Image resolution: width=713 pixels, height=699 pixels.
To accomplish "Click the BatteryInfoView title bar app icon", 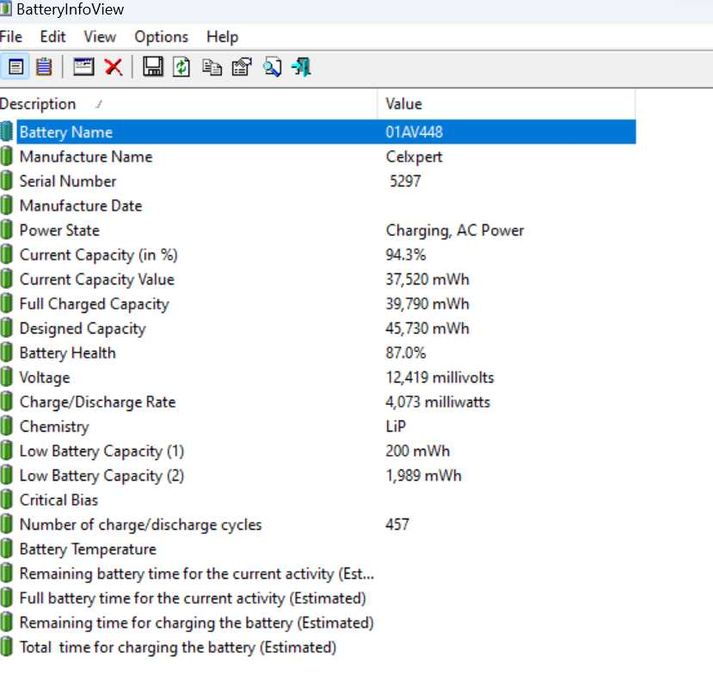I will coord(5,8).
